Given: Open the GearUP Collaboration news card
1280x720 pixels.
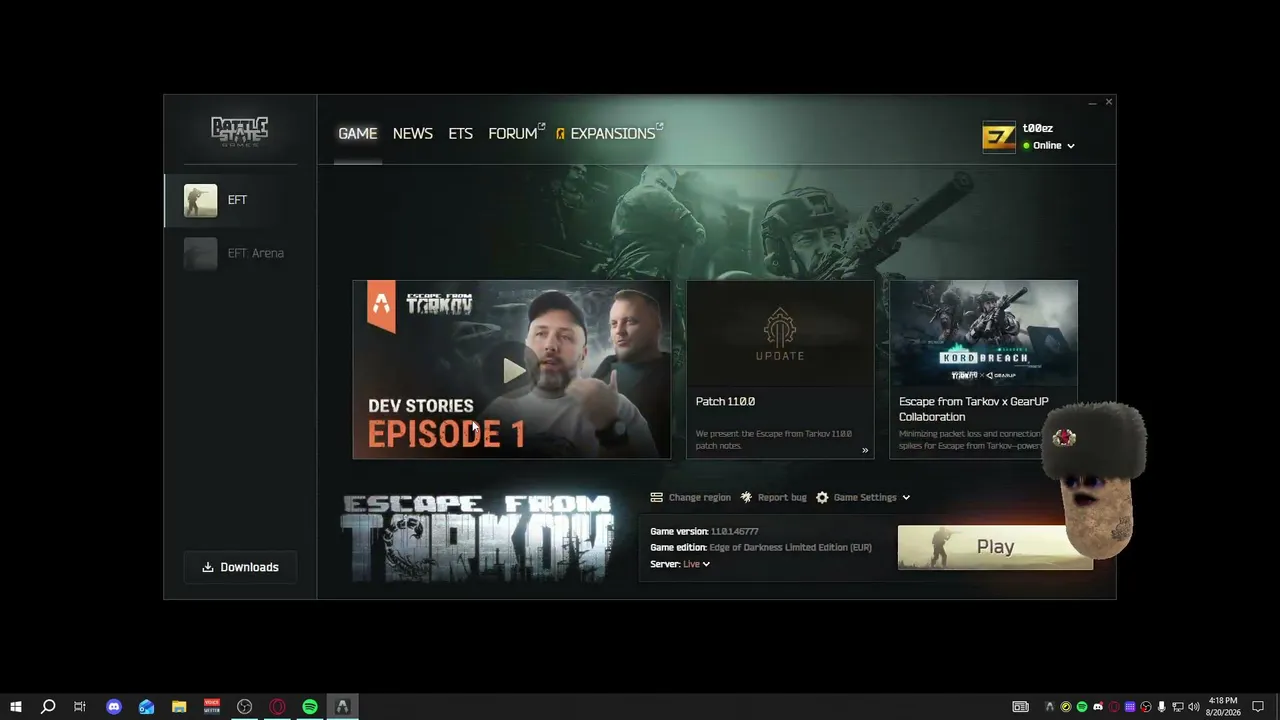Looking at the screenshot, I should (983, 370).
